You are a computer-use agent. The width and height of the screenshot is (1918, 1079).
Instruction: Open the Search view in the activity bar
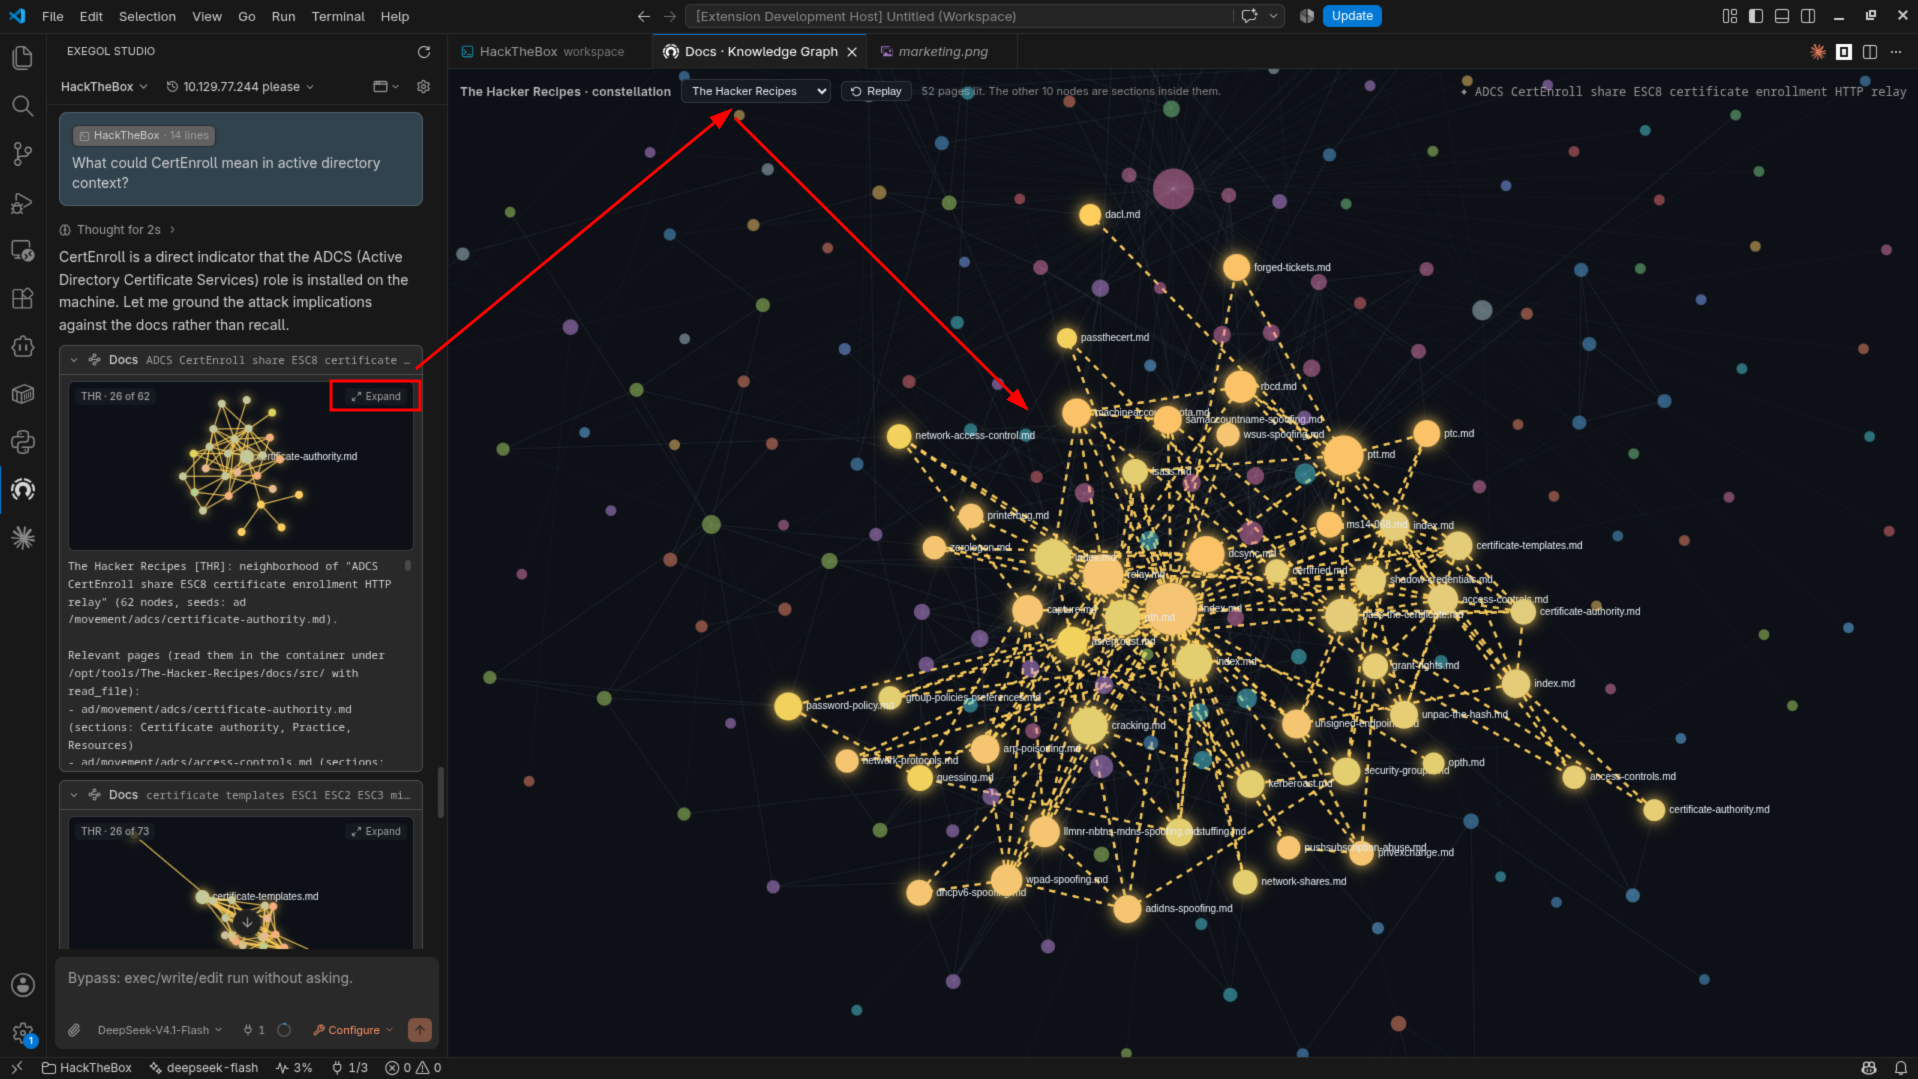[x=22, y=106]
